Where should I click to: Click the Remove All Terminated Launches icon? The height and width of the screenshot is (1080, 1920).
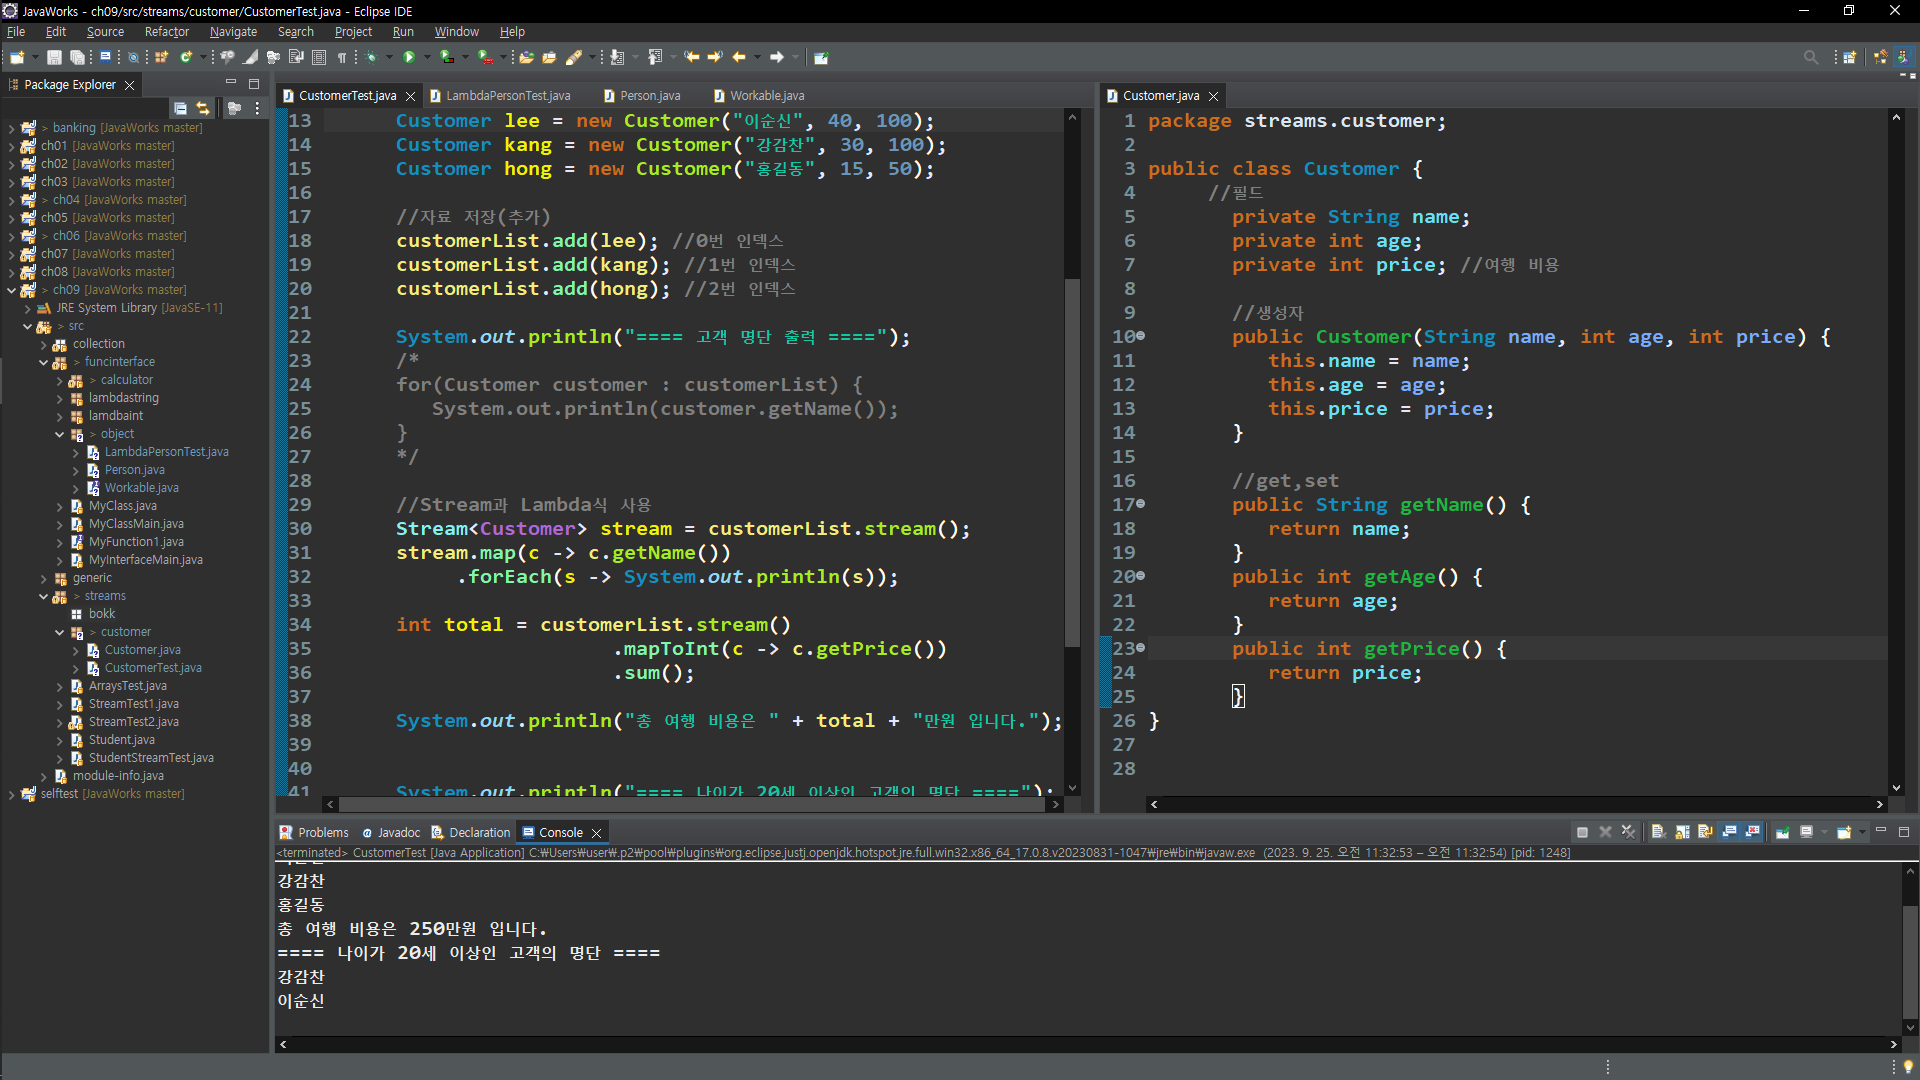pyautogui.click(x=1628, y=832)
